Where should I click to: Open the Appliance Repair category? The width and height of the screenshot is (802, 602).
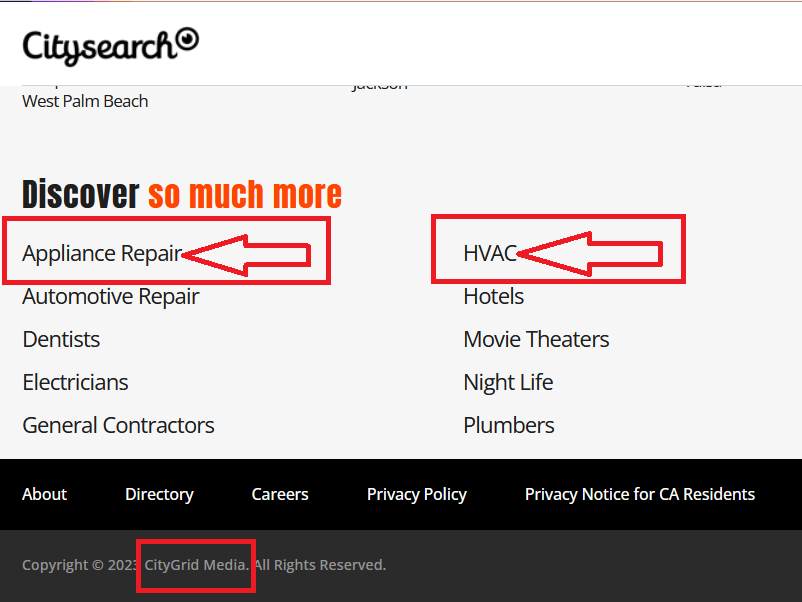point(102,253)
